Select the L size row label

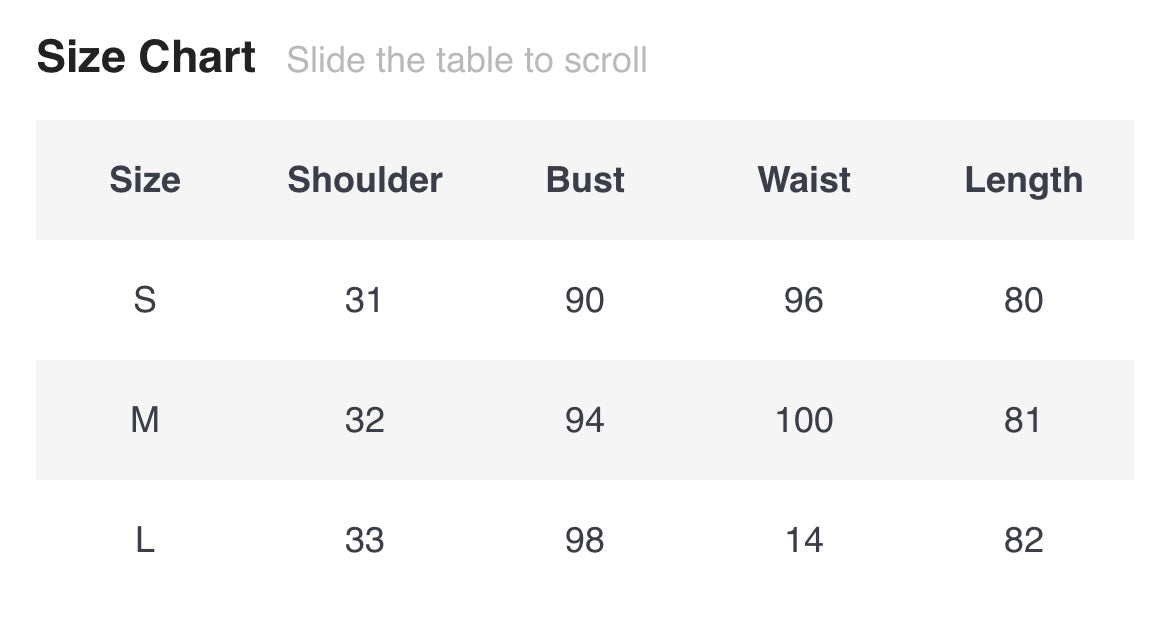pos(145,540)
